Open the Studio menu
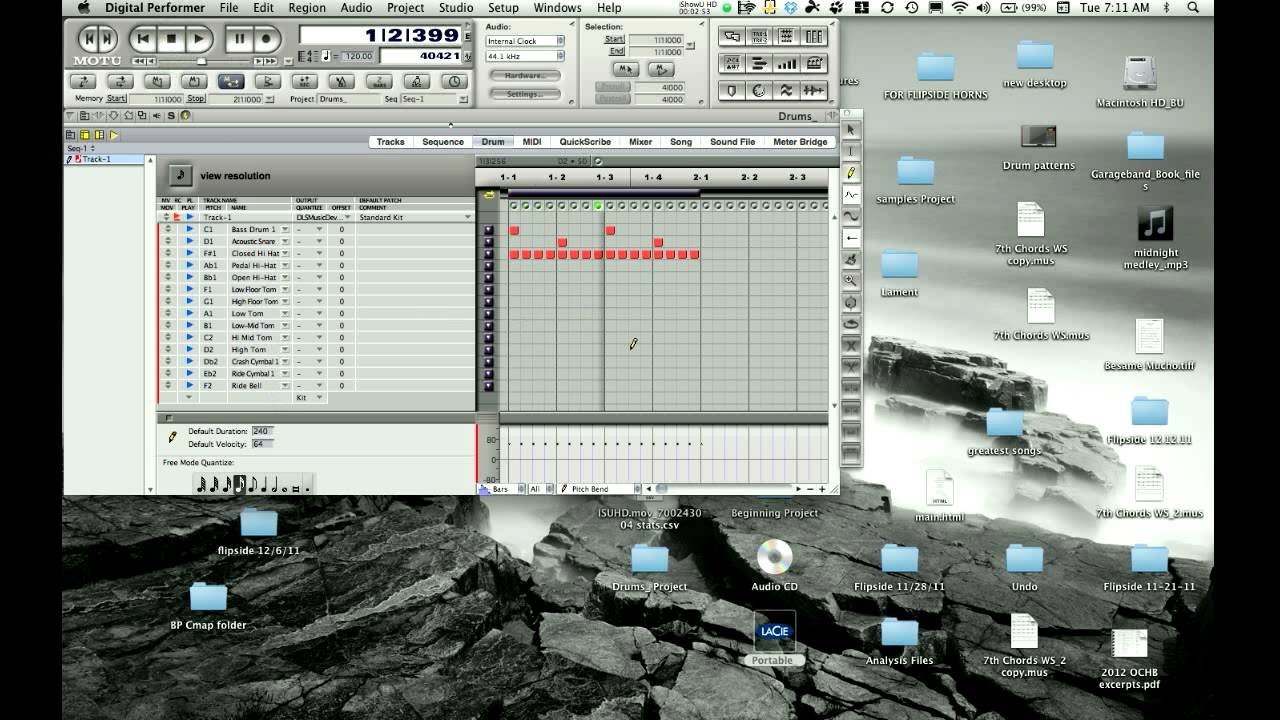Screen dimensions: 1280x720 tap(456, 8)
